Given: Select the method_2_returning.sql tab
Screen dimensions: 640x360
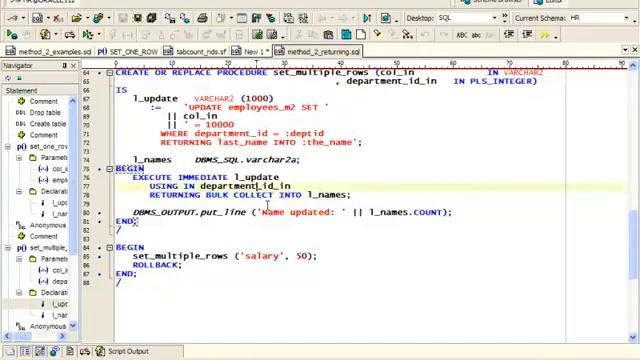Looking at the screenshot, I should (x=318, y=52).
